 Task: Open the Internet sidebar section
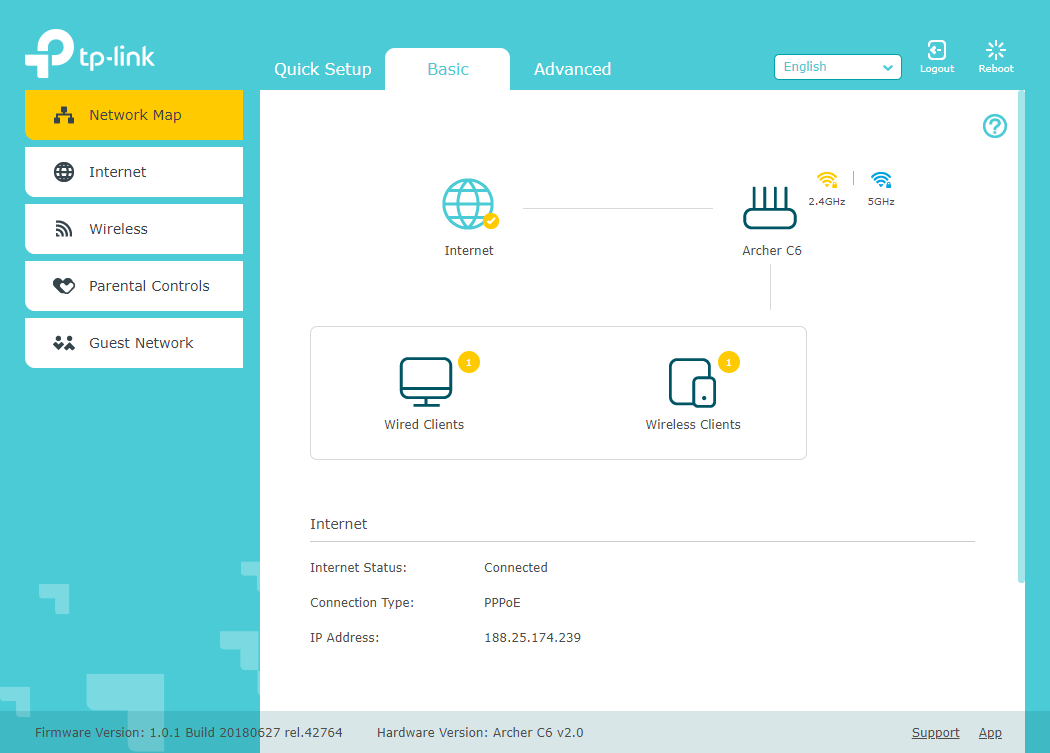134,172
